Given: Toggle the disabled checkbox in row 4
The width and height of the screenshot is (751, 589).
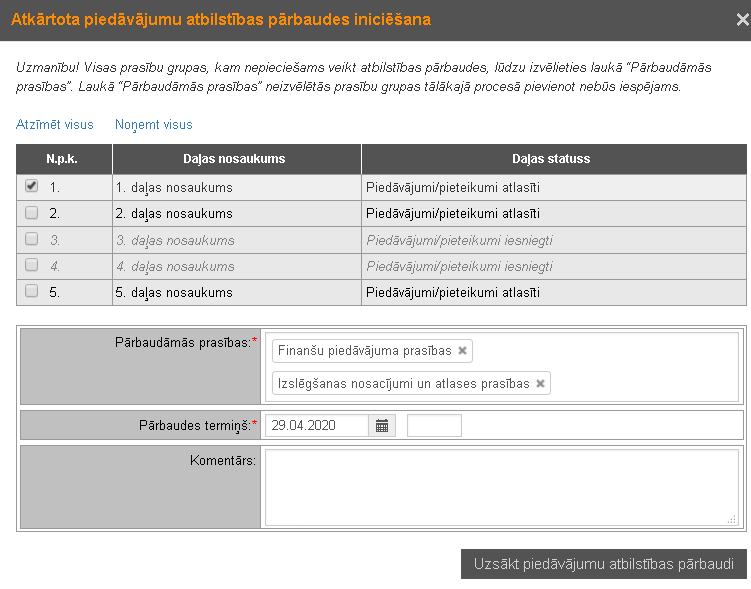Looking at the screenshot, I should (x=32, y=266).
